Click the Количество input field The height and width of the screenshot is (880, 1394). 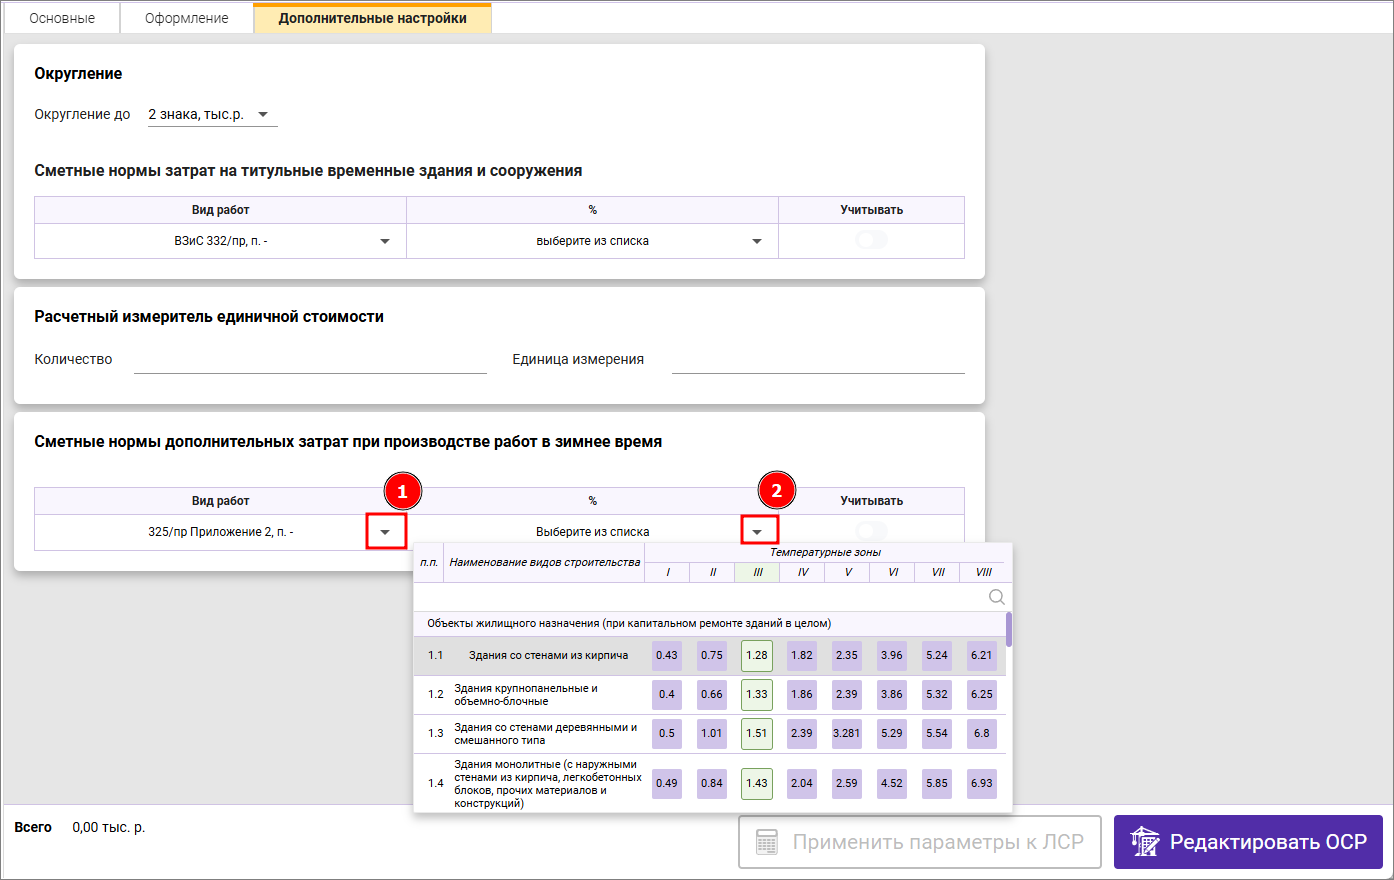point(310,360)
